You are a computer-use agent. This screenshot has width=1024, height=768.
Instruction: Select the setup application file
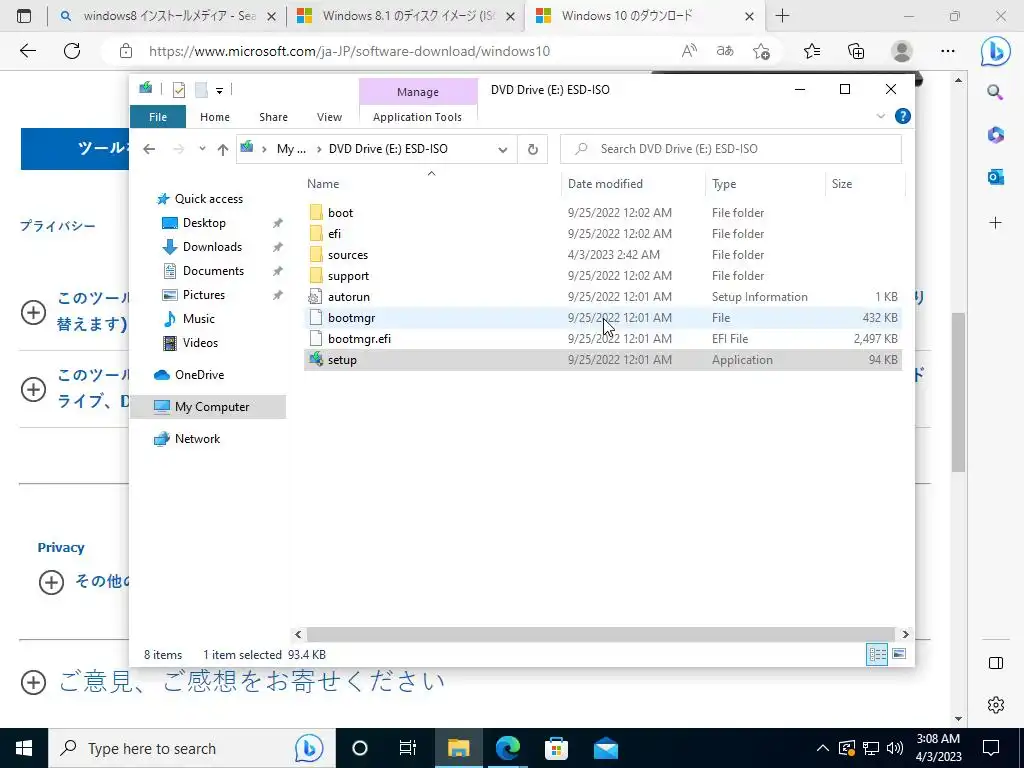coord(602,360)
